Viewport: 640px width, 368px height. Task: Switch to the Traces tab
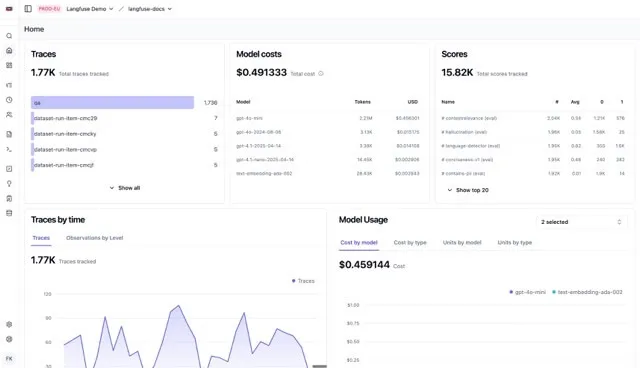click(x=41, y=238)
